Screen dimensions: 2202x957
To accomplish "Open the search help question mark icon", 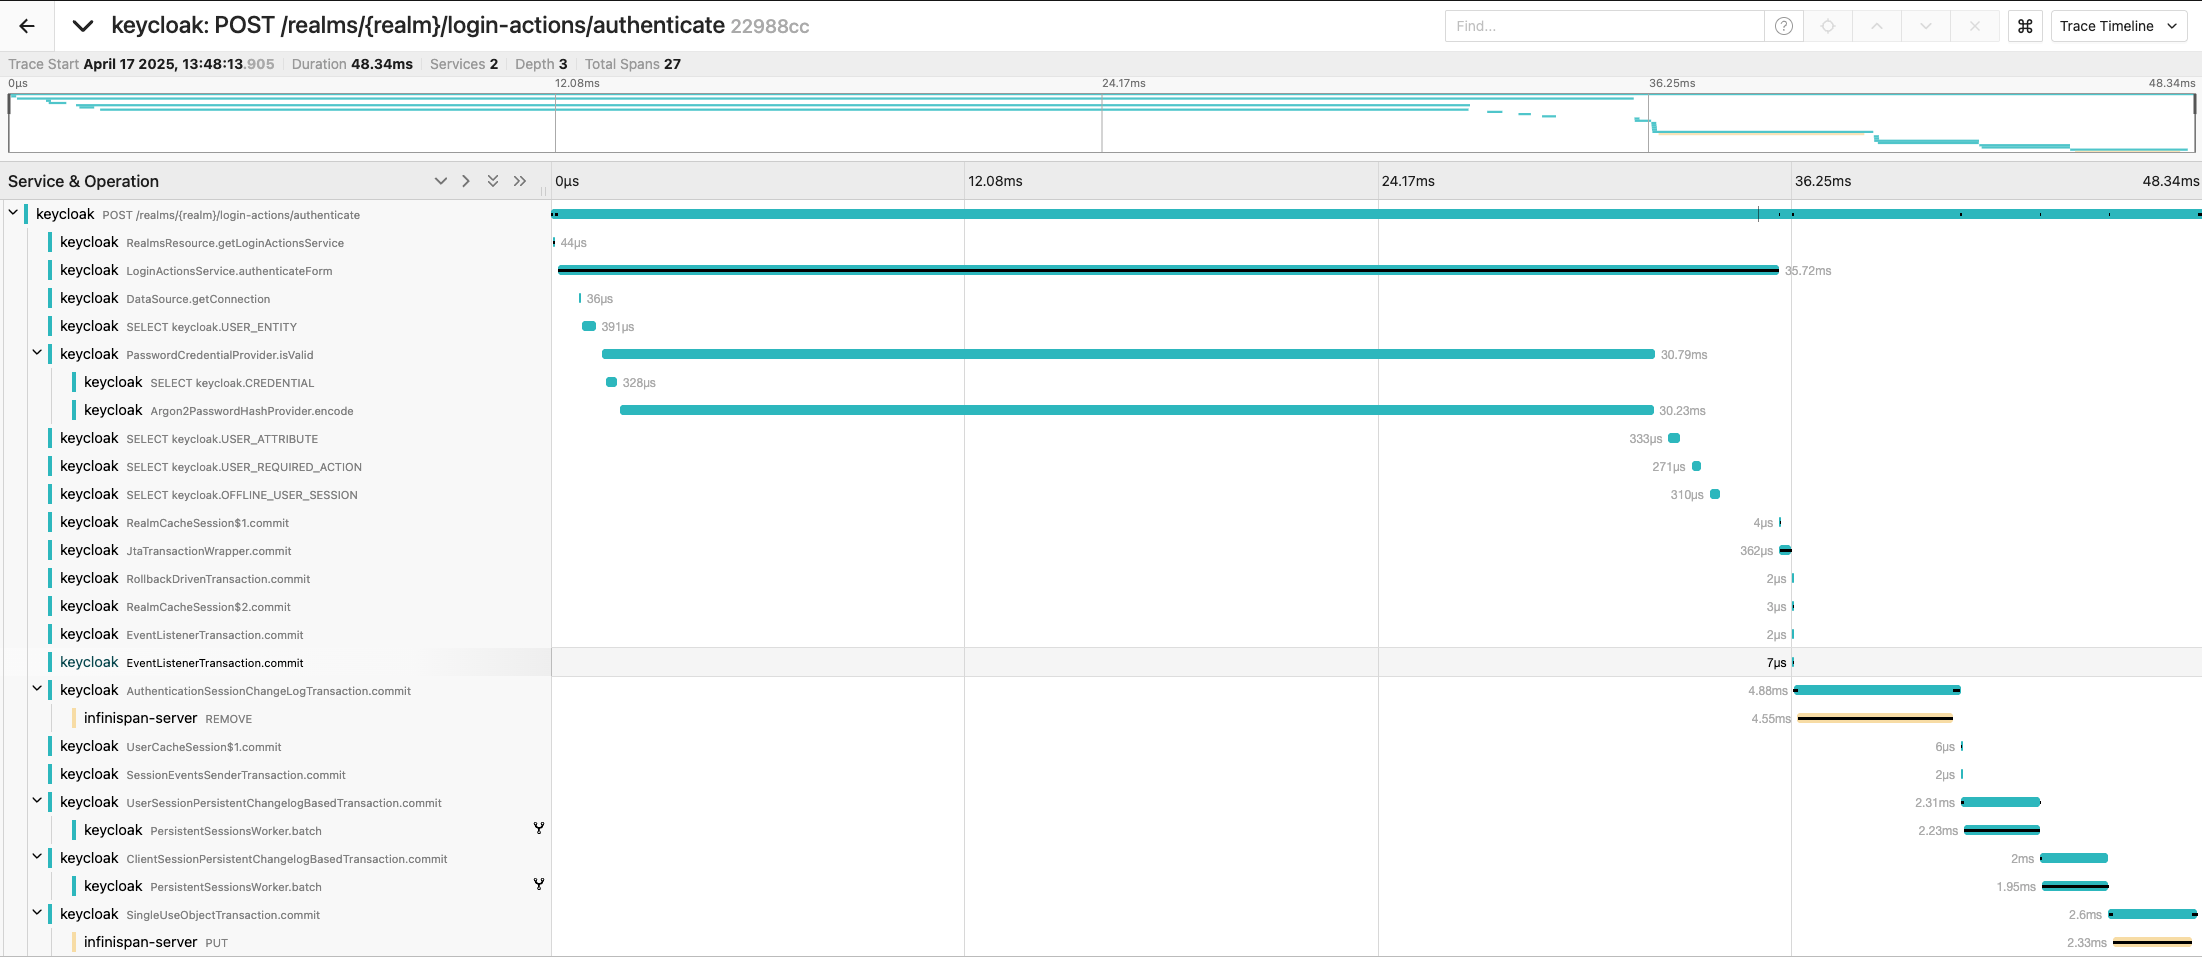I will pos(1783,26).
